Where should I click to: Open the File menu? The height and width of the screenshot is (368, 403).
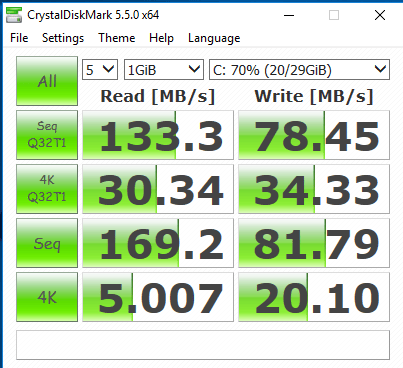(19, 38)
